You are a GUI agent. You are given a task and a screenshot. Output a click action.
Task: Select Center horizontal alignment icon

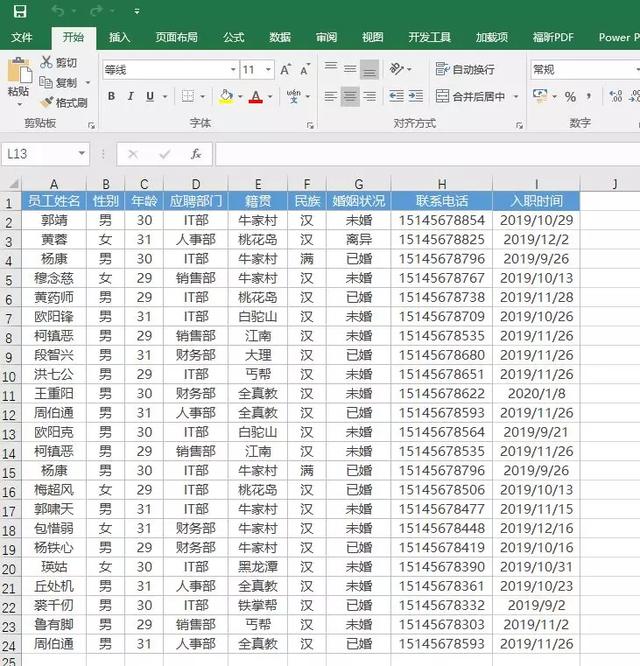coord(350,96)
